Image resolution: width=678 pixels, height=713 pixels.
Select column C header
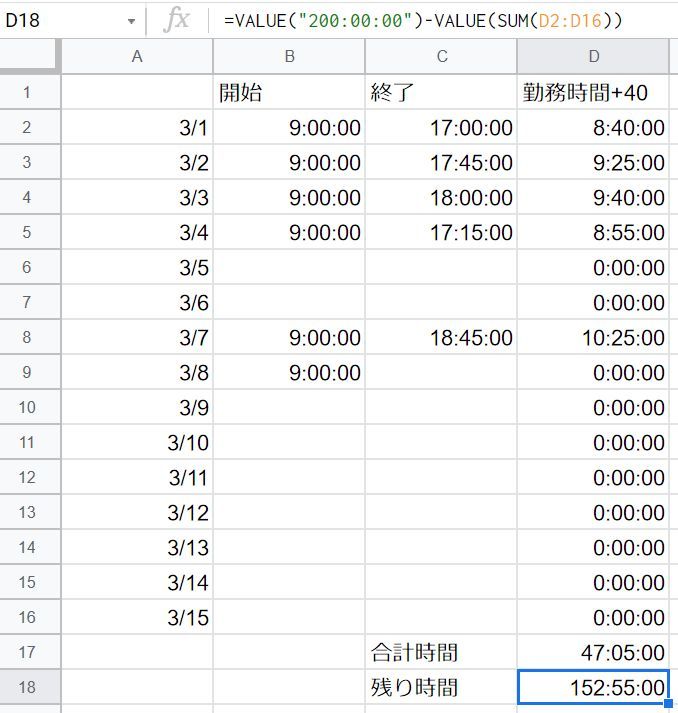[441, 57]
